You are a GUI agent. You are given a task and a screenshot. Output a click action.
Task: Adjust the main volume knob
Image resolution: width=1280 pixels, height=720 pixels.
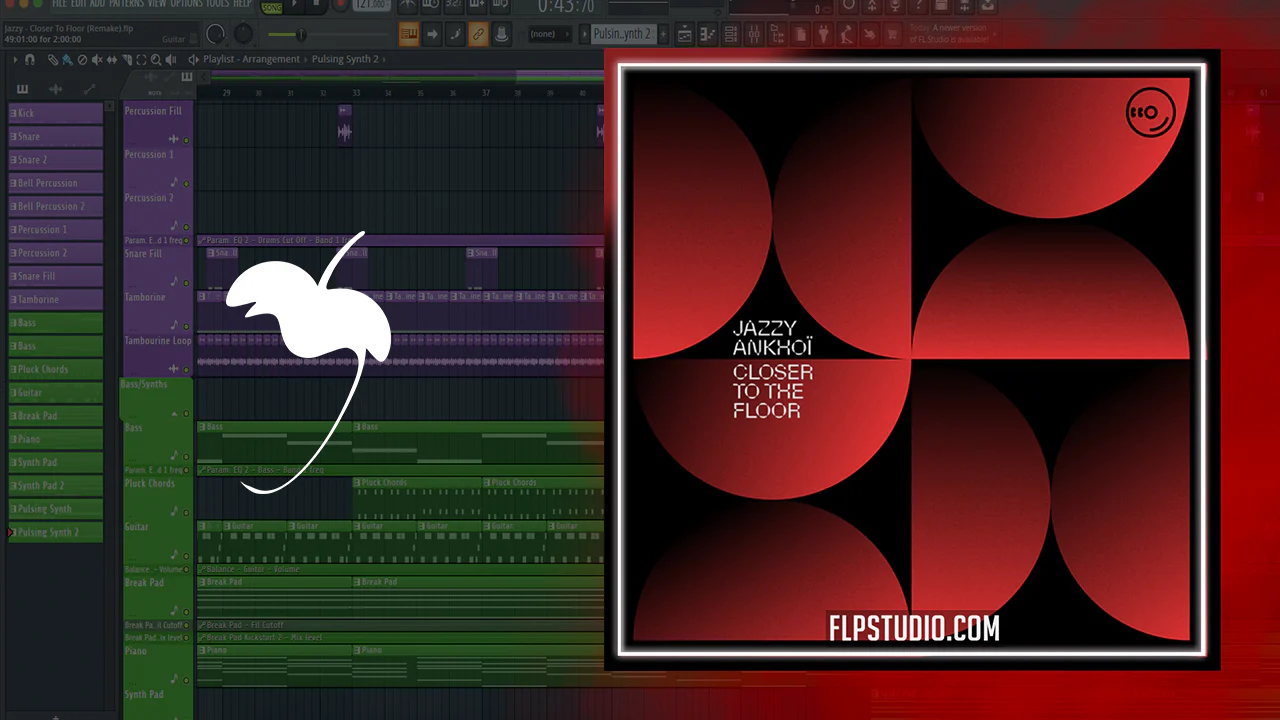(x=216, y=34)
